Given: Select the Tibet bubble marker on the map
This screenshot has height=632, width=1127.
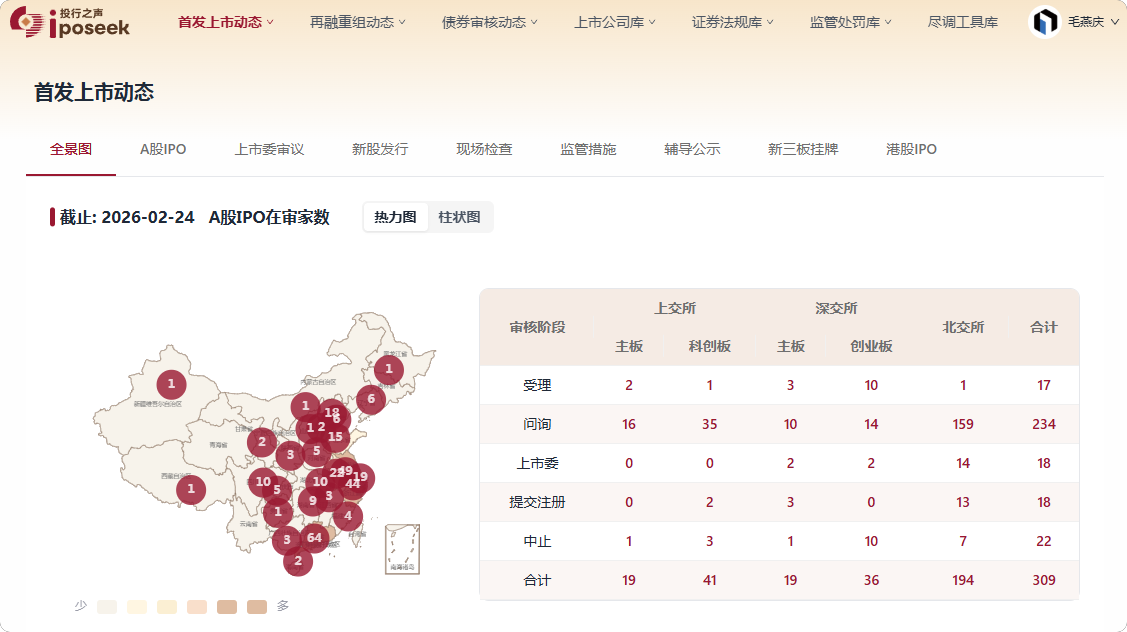Looking at the screenshot, I should [x=191, y=490].
